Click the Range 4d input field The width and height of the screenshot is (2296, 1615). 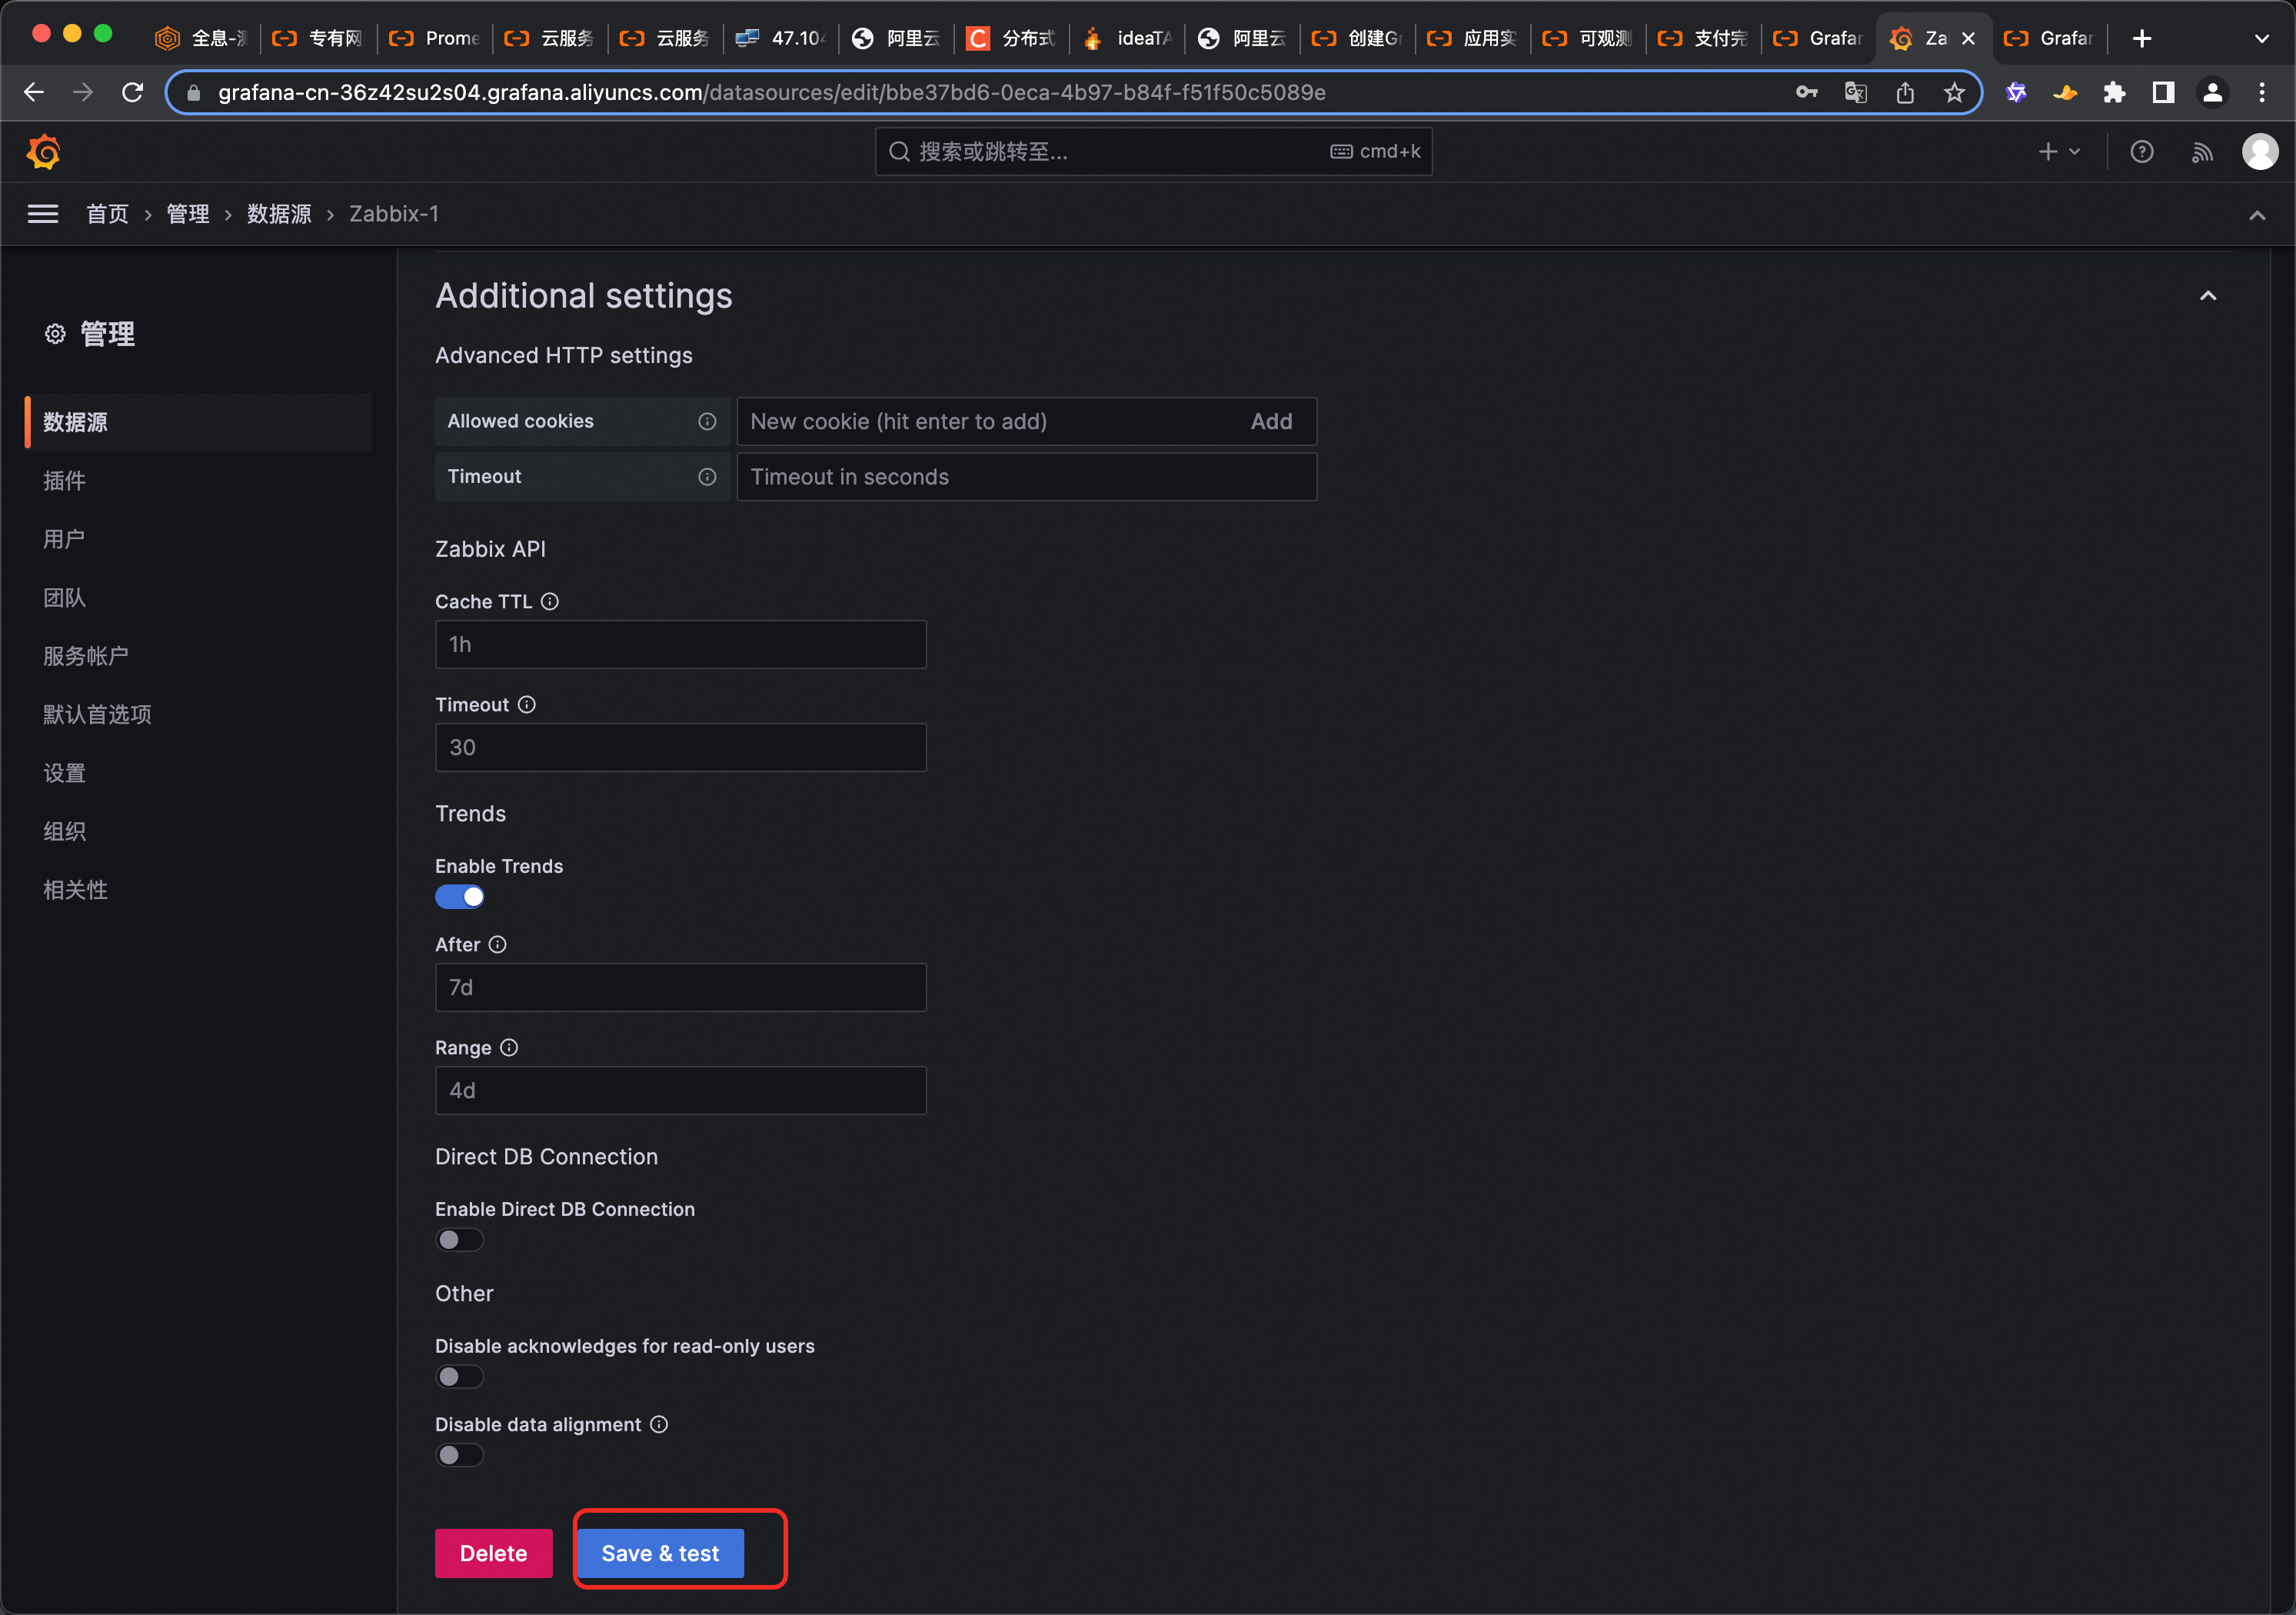click(681, 1091)
